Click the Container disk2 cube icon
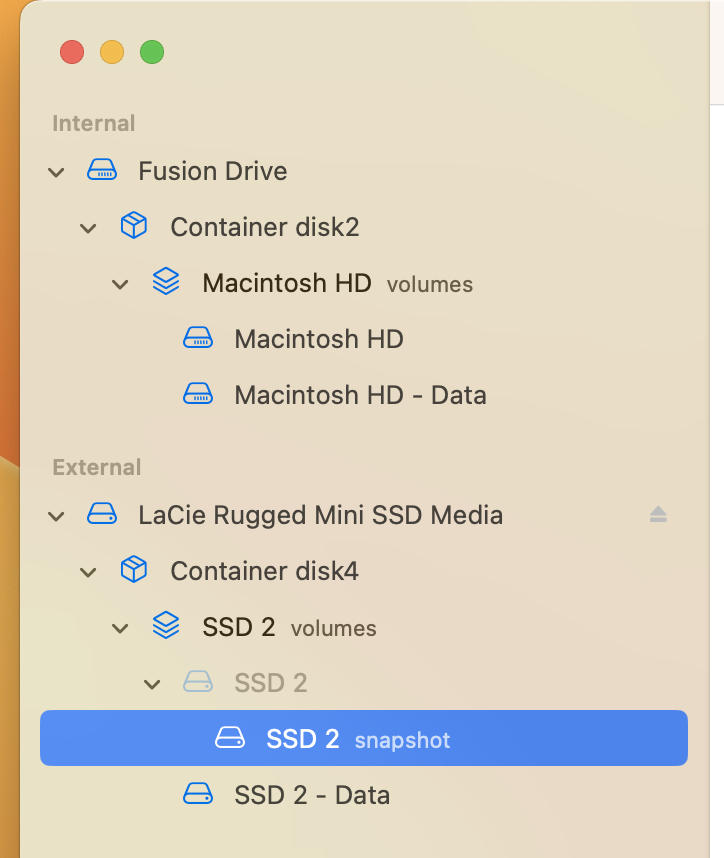724x858 pixels. pos(134,227)
